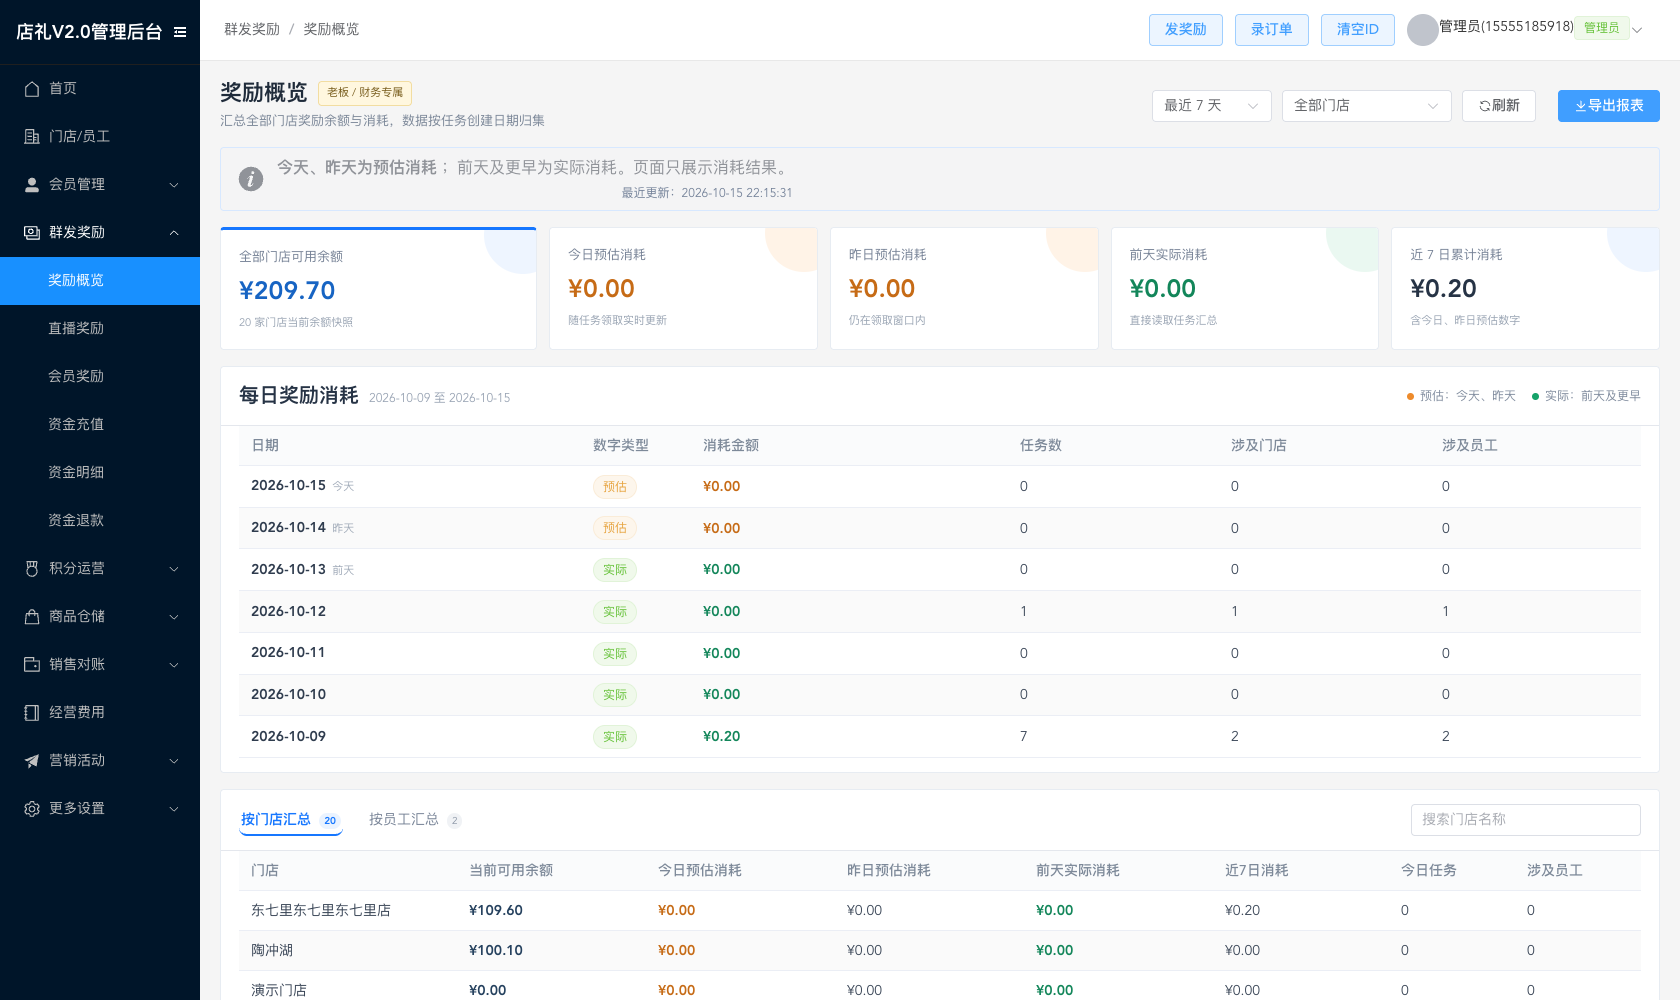Open the 首页 home icon
The image size is (1680, 1000).
[x=32, y=88]
